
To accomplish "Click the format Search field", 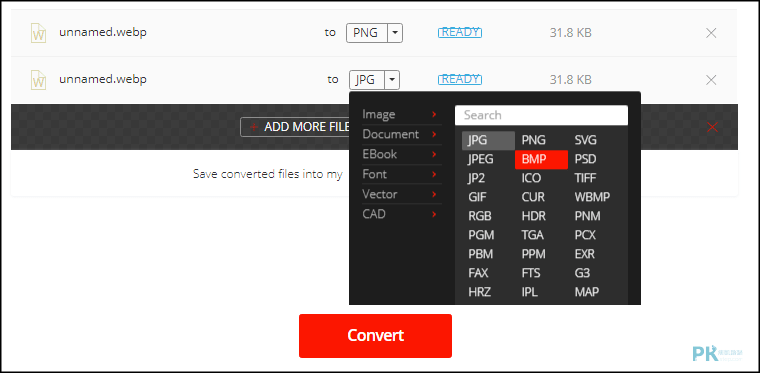I will [541, 115].
